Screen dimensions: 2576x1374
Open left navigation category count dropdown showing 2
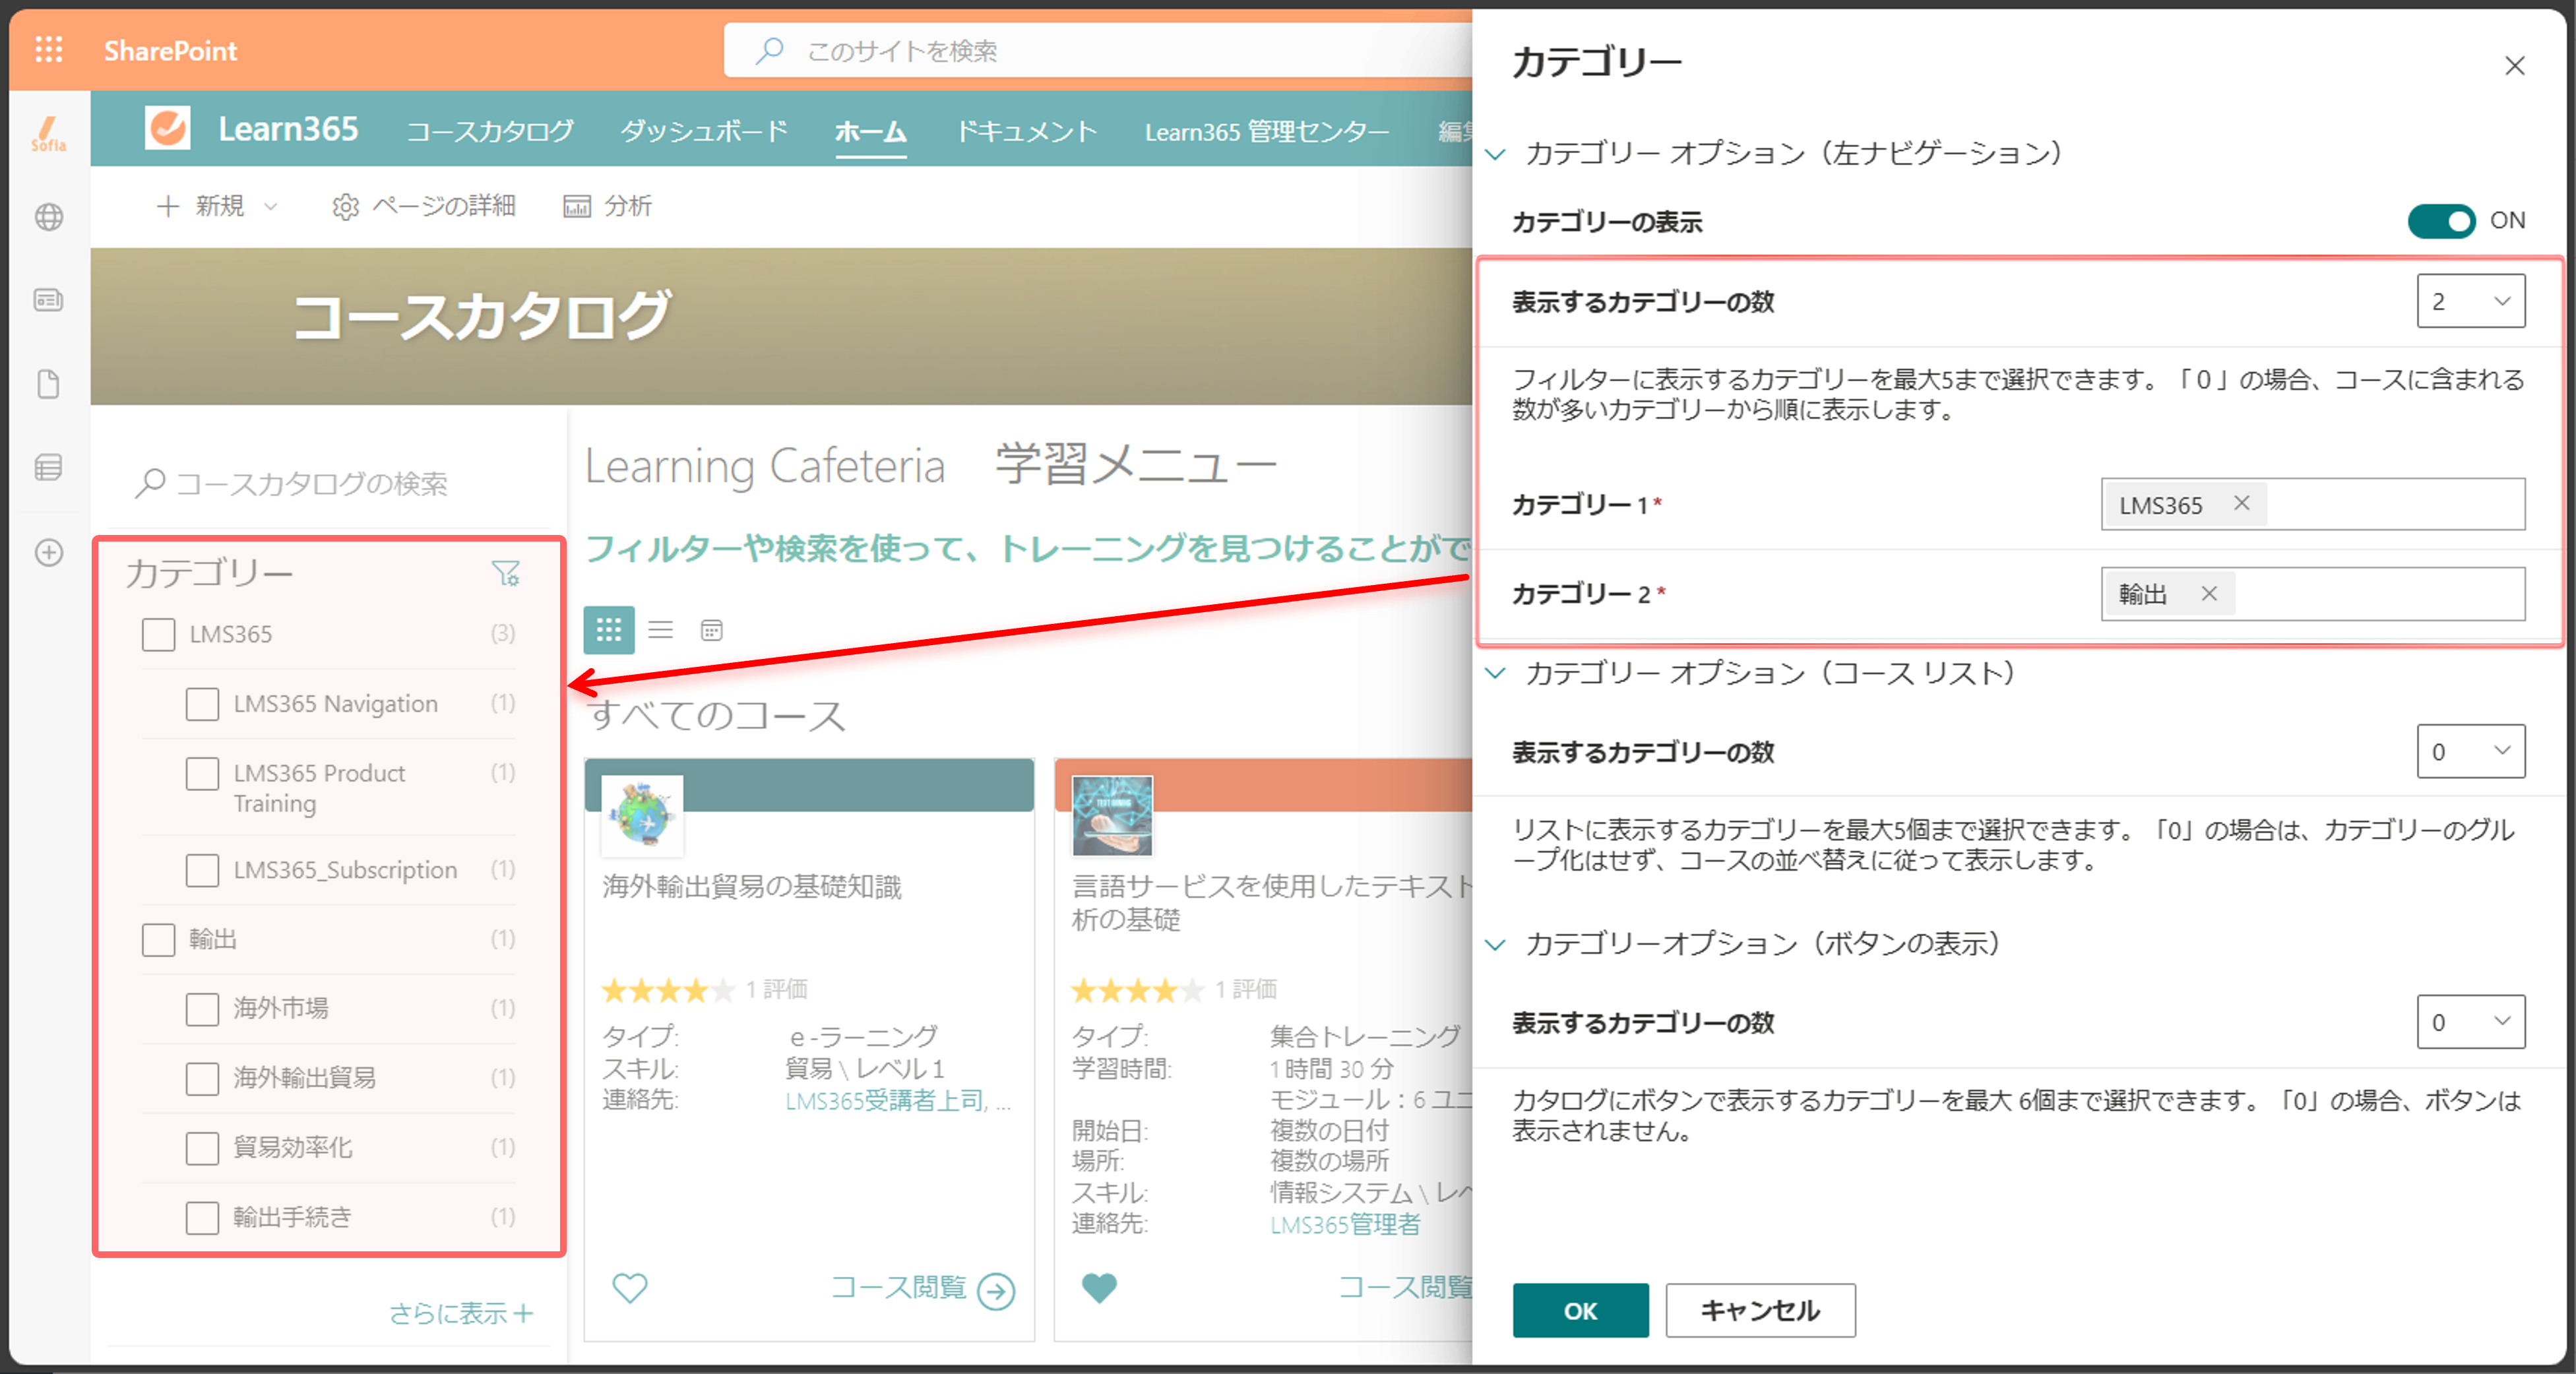pos(2471,301)
